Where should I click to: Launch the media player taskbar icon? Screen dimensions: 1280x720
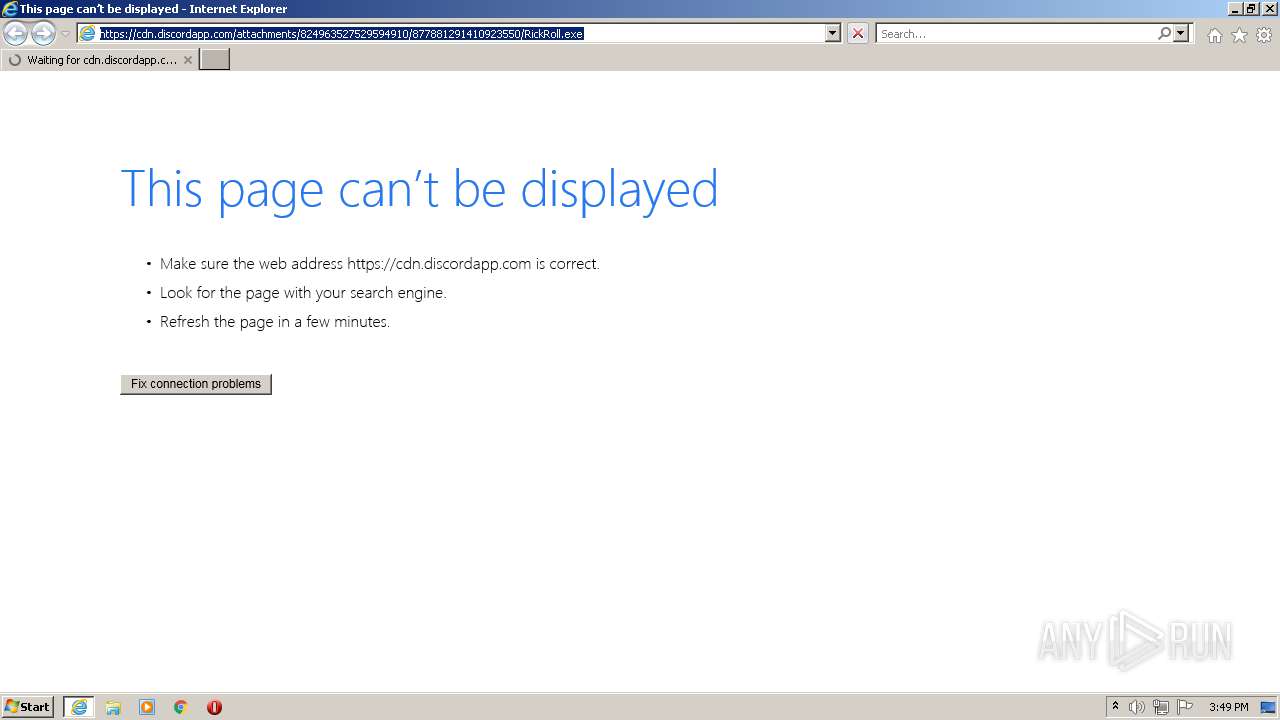click(x=147, y=707)
